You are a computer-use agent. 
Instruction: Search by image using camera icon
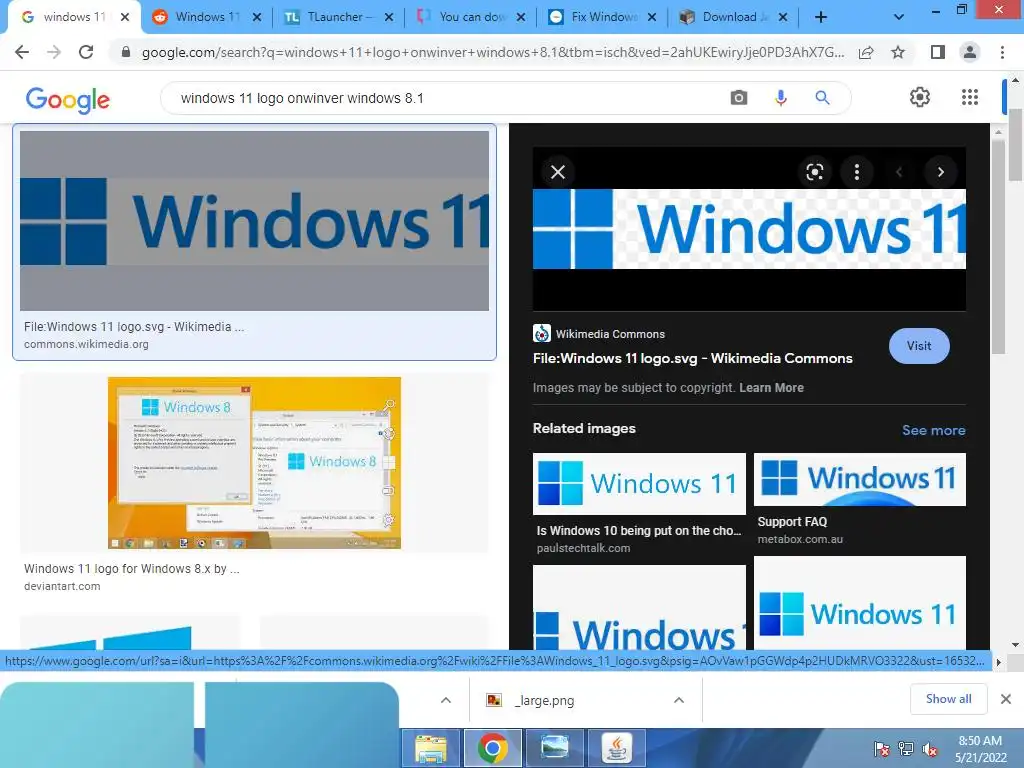coord(739,98)
